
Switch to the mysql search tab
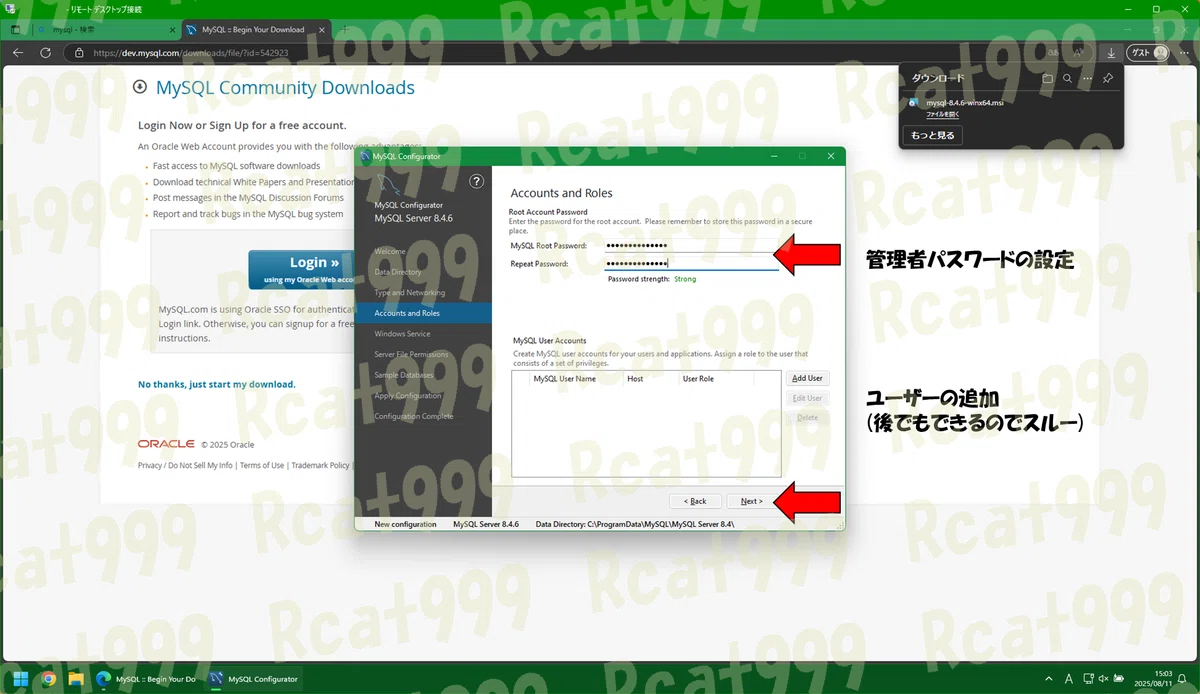click(x=105, y=30)
